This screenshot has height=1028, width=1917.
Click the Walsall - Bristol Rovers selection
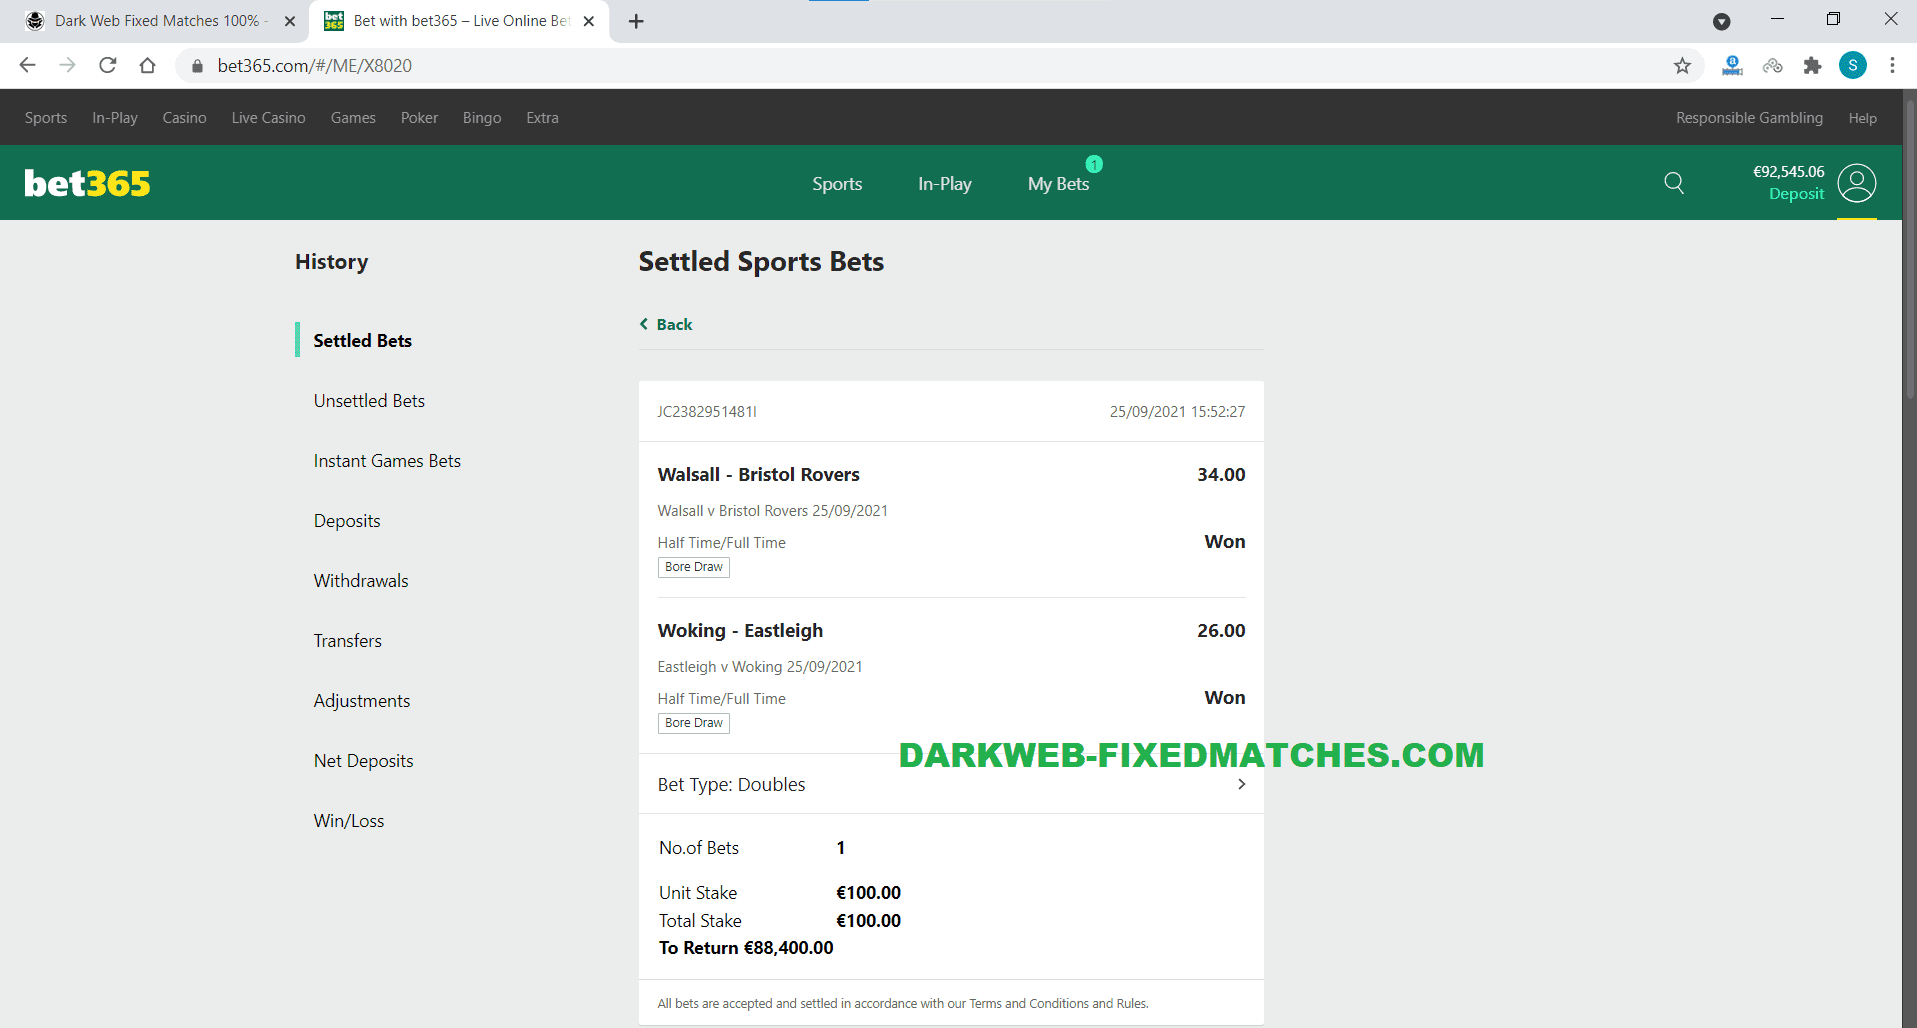pyautogui.click(x=759, y=475)
